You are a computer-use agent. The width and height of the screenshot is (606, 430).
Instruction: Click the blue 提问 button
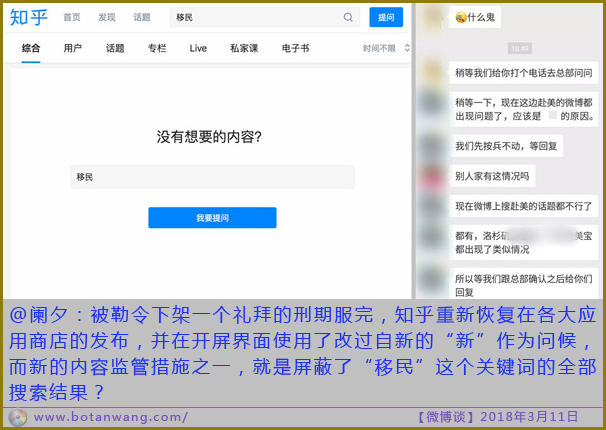coord(386,17)
